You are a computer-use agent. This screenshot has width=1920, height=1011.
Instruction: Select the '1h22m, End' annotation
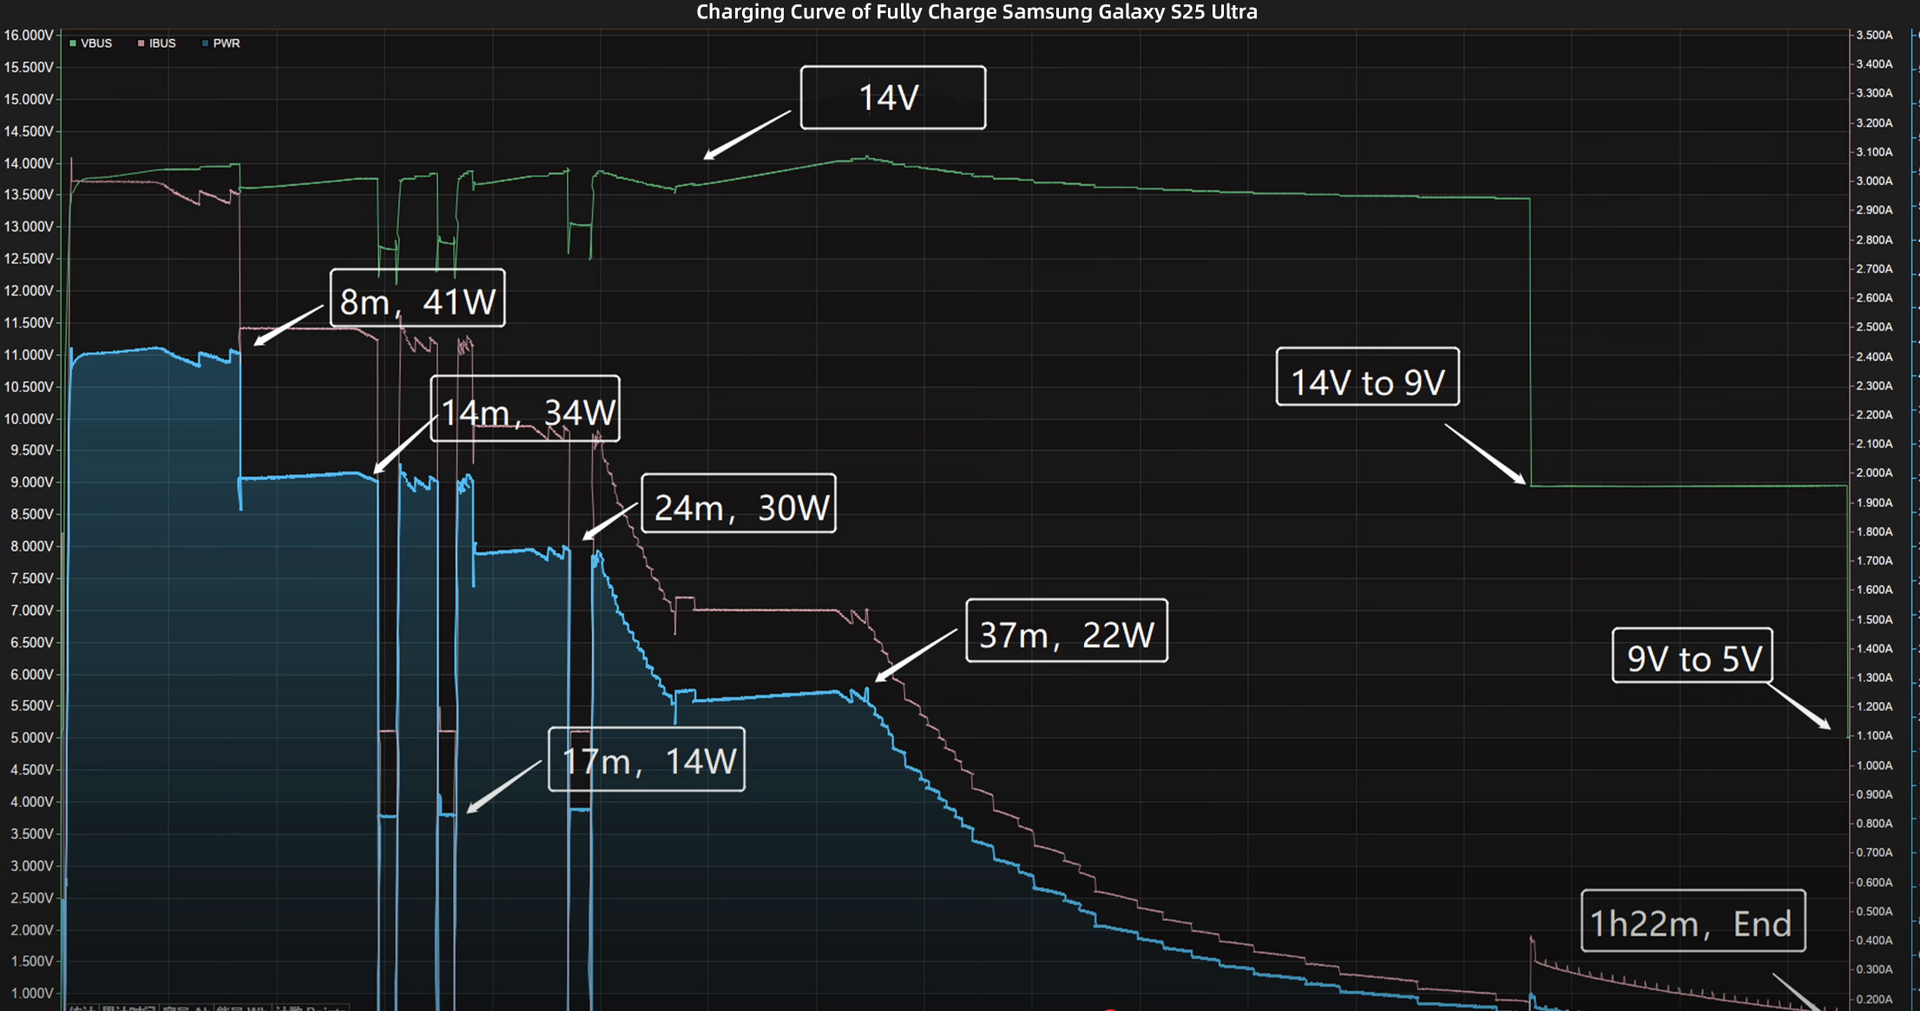(x=1692, y=921)
